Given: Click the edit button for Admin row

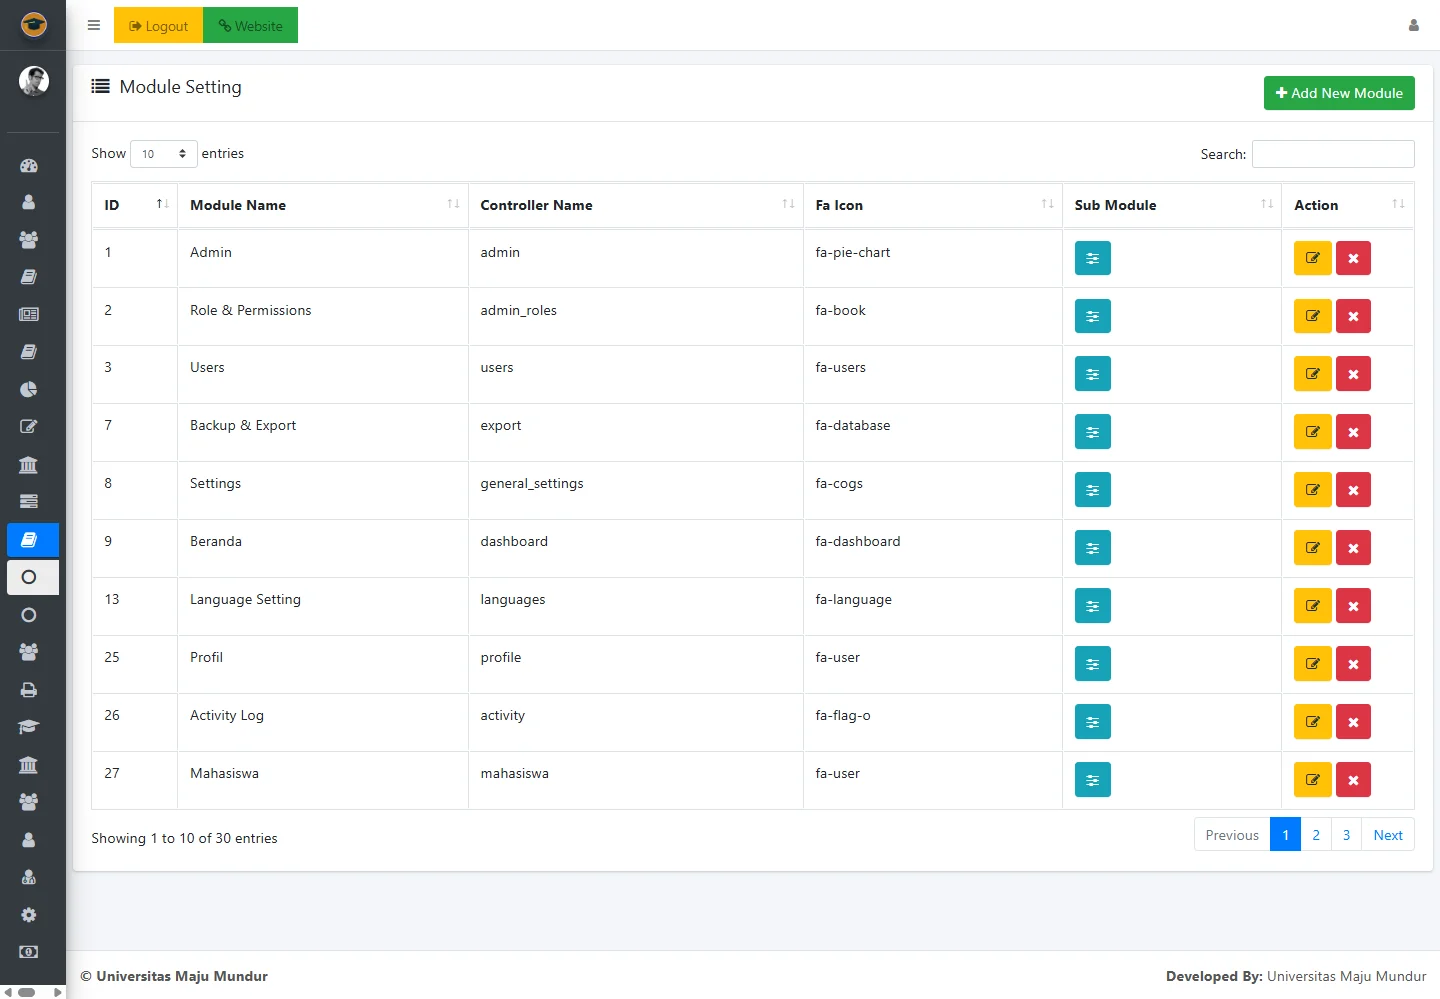Looking at the screenshot, I should click(x=1312, y=258).
